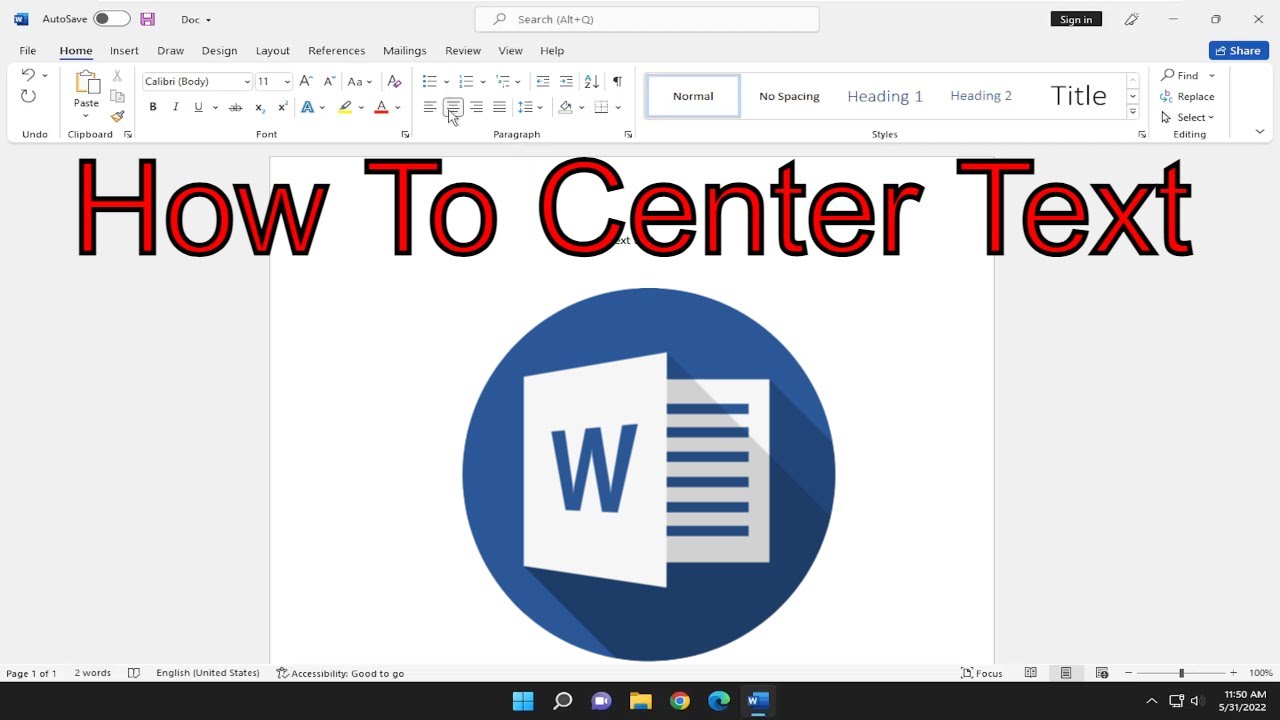Open the Layout tab
Image resolution: width=1280 pixels, height=720 pixels.
272,50
